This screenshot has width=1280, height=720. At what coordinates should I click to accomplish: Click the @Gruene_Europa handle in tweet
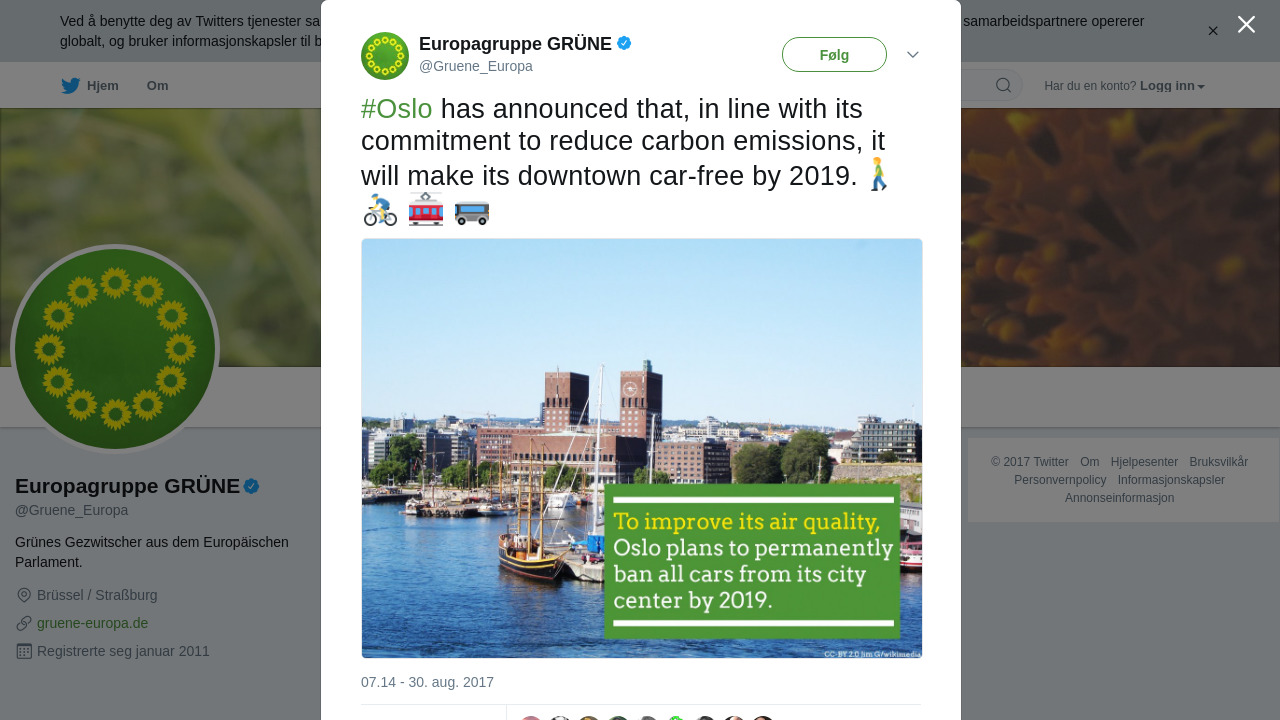pos(475,66)
